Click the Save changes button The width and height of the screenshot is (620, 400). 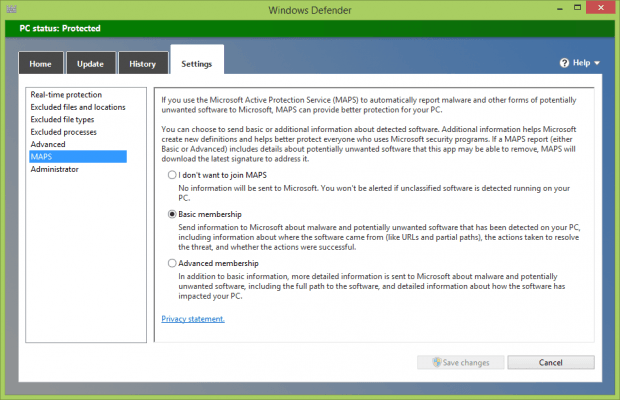click(x=461, y=362)
